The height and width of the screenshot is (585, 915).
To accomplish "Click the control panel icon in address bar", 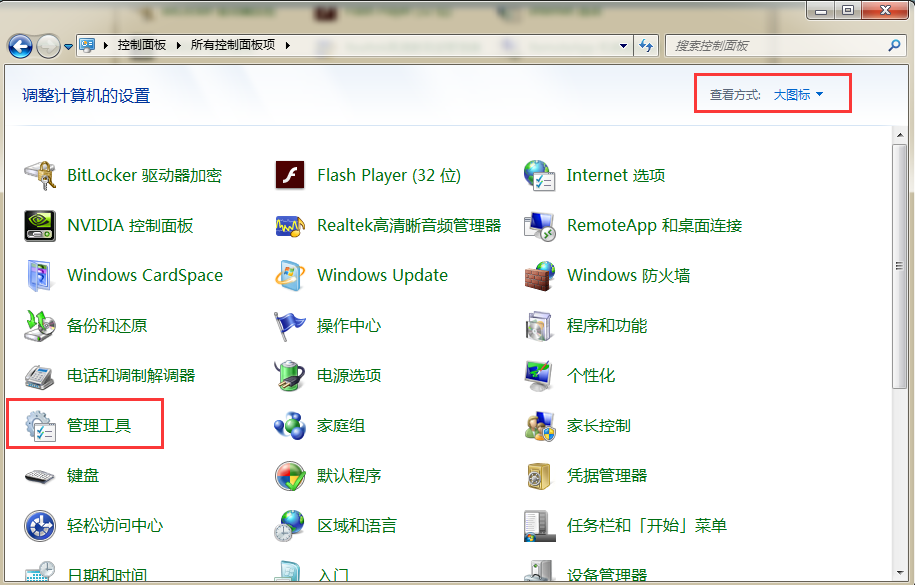I will 87,45.
